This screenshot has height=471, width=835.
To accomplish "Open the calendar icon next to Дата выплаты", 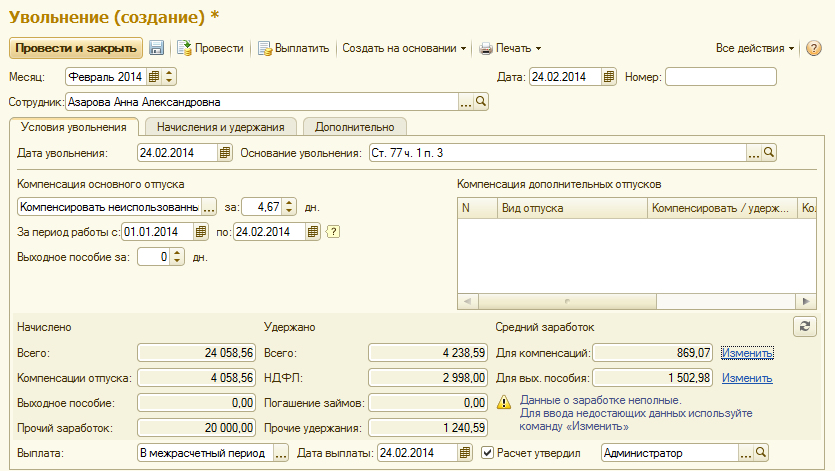I will click(x=466, y=453).
